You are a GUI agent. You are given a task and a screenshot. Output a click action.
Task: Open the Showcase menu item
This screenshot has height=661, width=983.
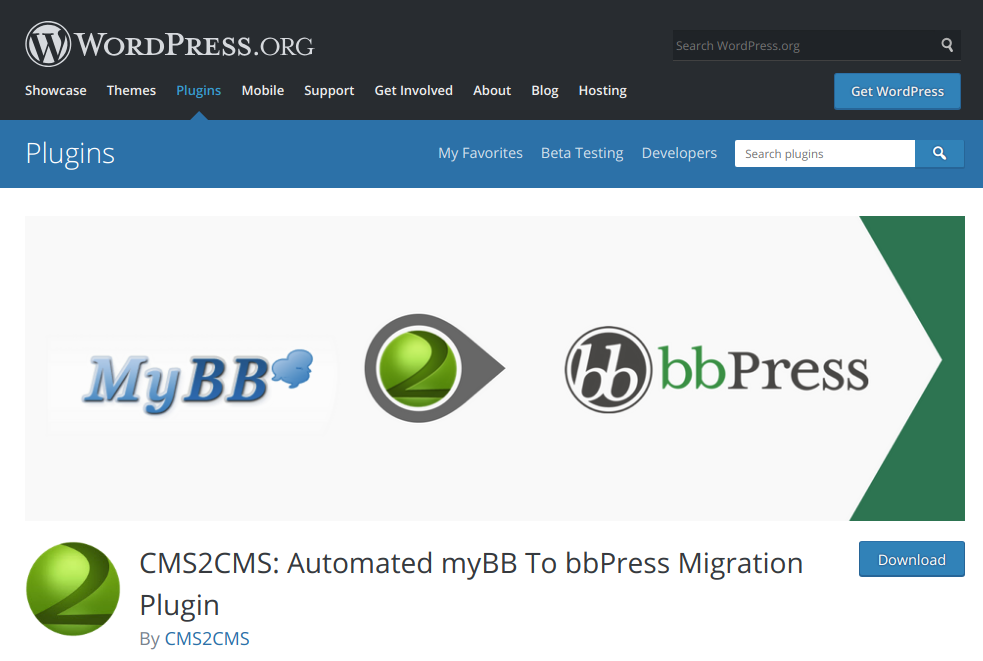(x=56, y=90)
